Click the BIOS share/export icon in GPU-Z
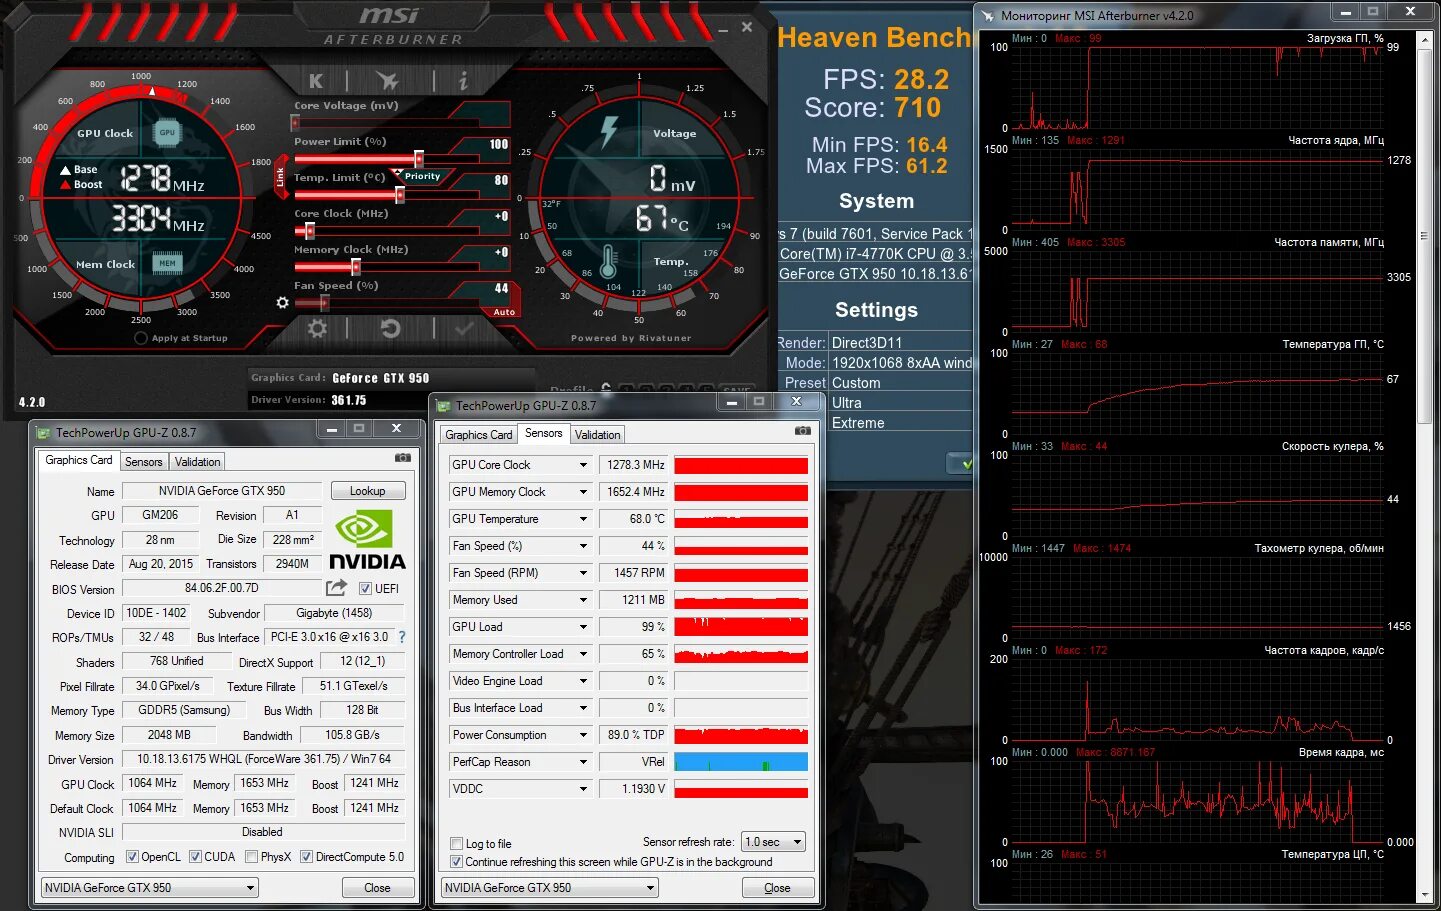 [x=337, y=588]
